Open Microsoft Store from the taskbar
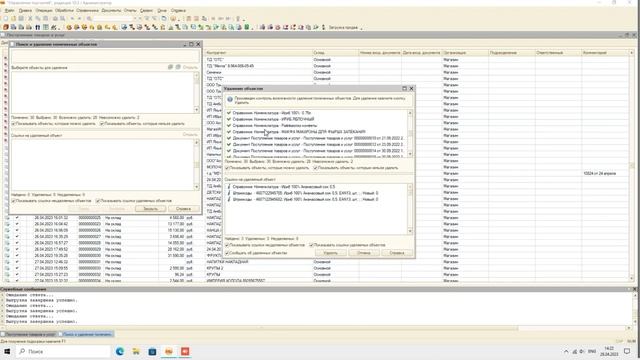Screen dimensions: 640x360 pyautogui.click(x=152, y=351)
